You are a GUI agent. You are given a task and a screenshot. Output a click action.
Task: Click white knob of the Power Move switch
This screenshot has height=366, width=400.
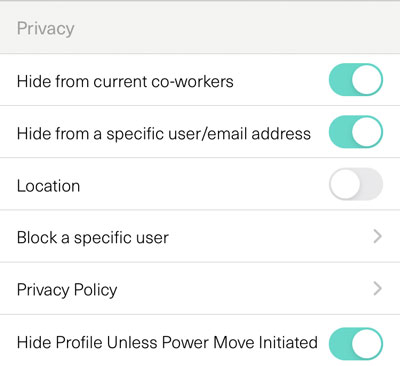coord(367,344)
